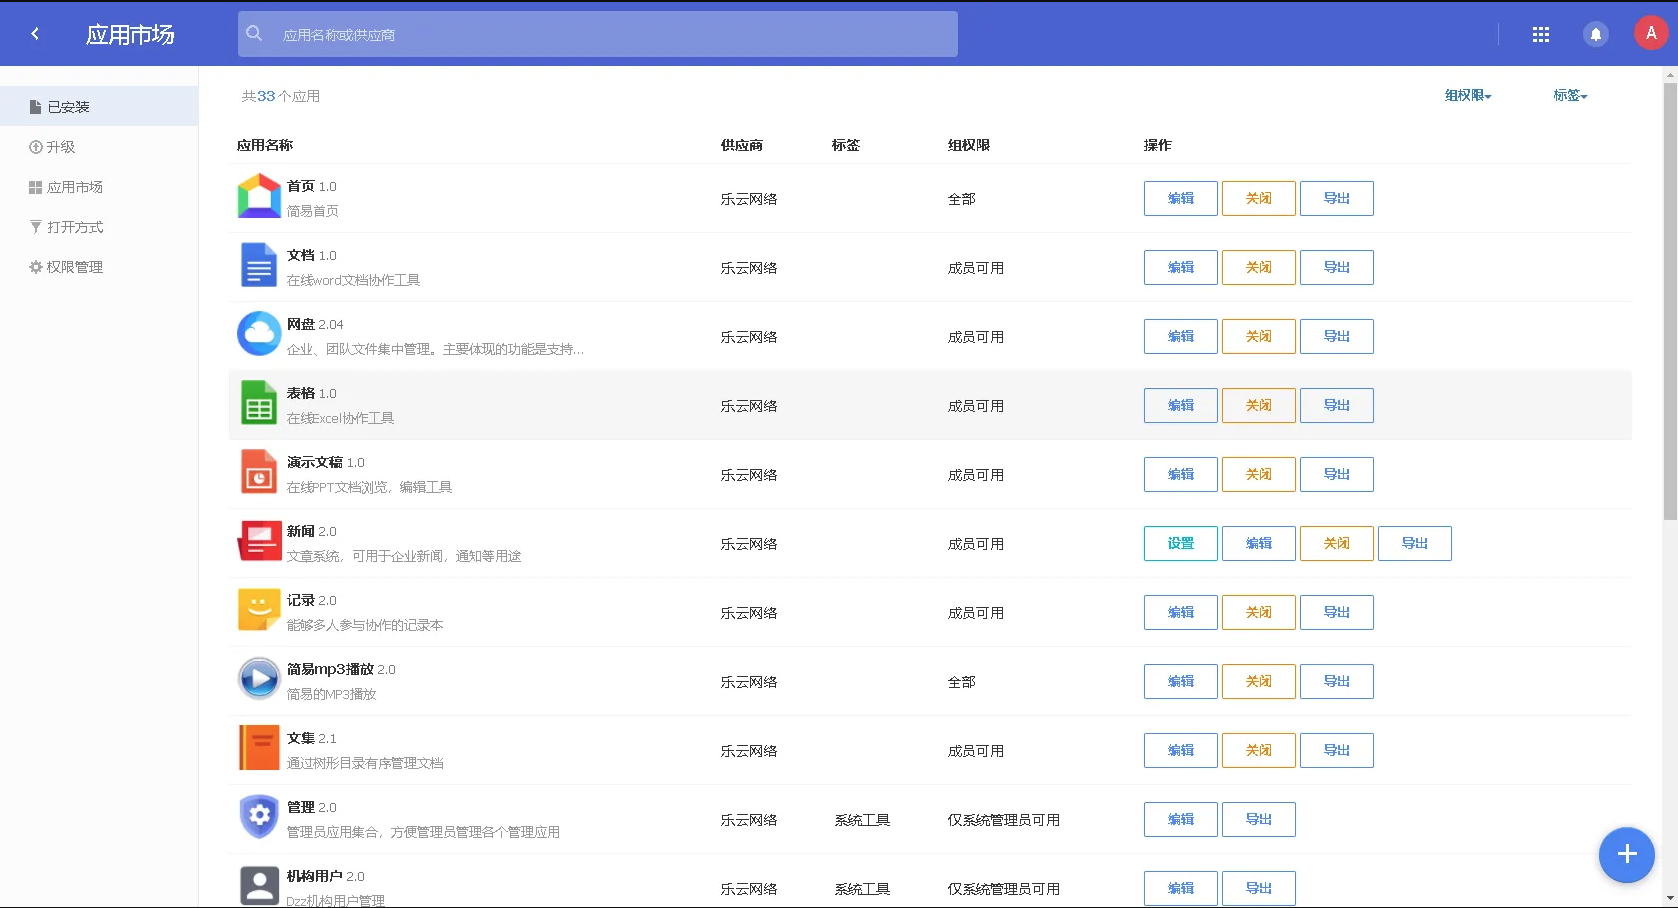Expand the 组权限 filter dropdown
Viewport: 1678px width, 908px height.
[x=1468, y=96]
